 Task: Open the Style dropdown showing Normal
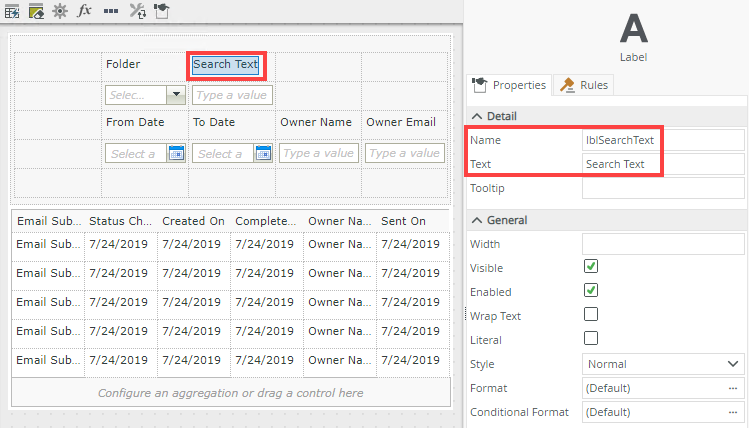tap(663, 364)
